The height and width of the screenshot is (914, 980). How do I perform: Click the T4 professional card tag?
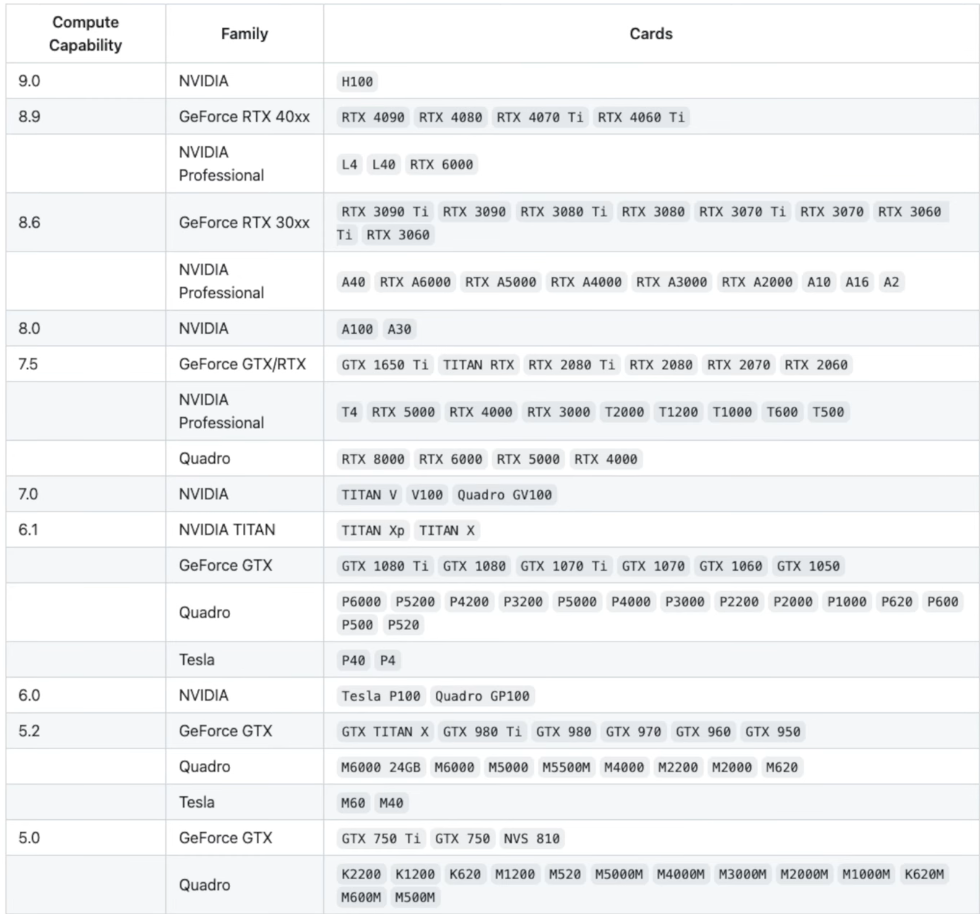coord(349,412)
